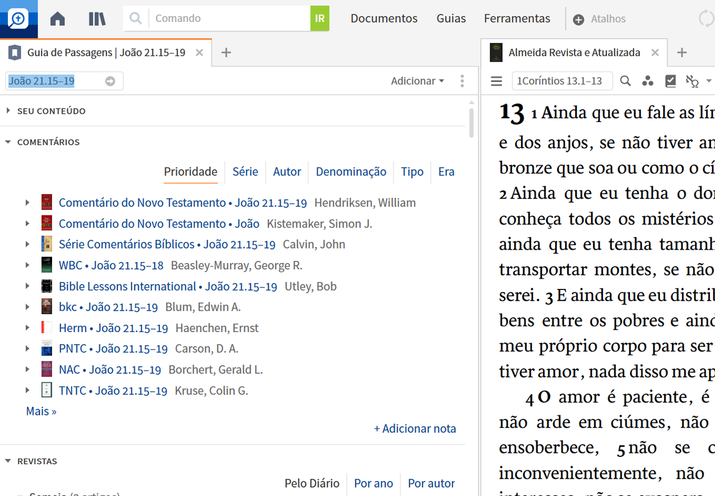The height and width of the screenshot is (496, 715).
Task: Click the TNTC book cover icon
Action: pos(47,390)
